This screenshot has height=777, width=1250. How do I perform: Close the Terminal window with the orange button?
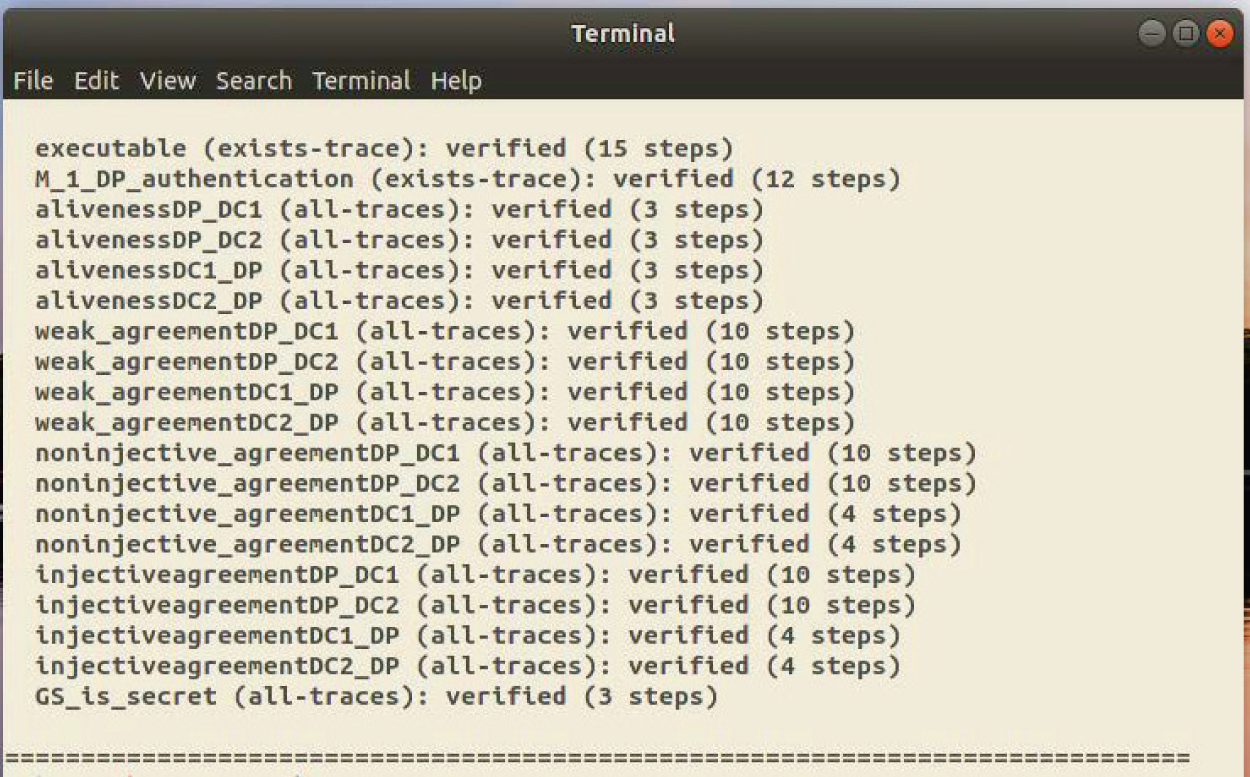coord(1219,34)
